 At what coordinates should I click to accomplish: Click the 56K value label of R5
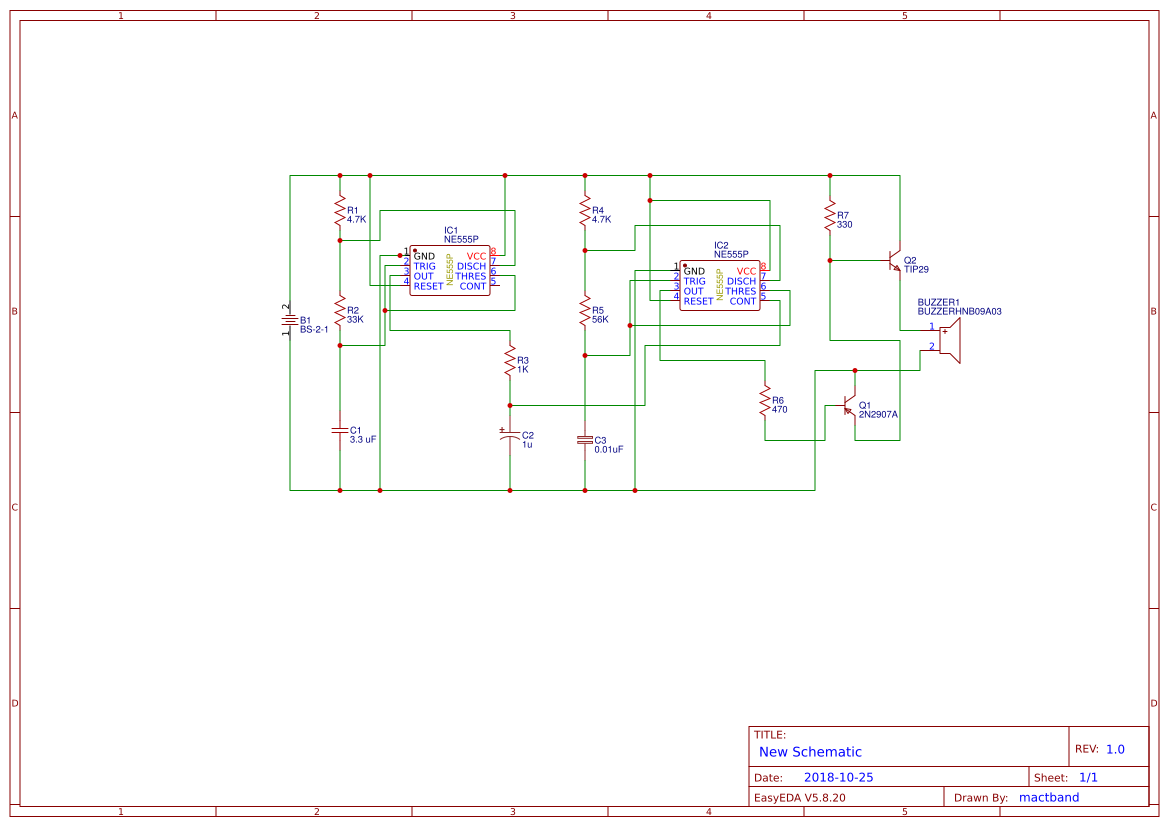(x=599, y=319)
